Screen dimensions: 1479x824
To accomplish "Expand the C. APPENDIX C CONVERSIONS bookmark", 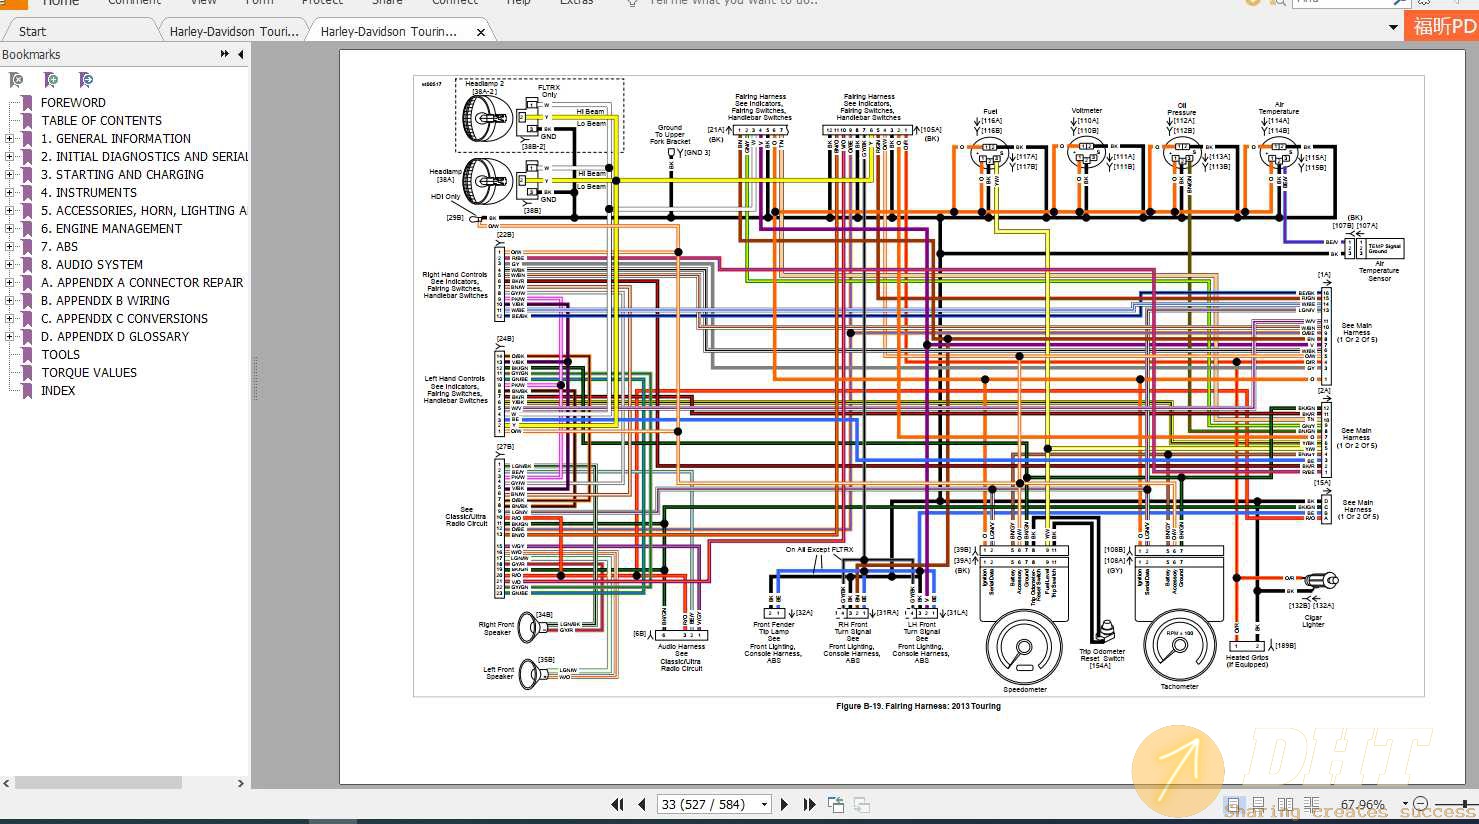I will pos(10,319).
